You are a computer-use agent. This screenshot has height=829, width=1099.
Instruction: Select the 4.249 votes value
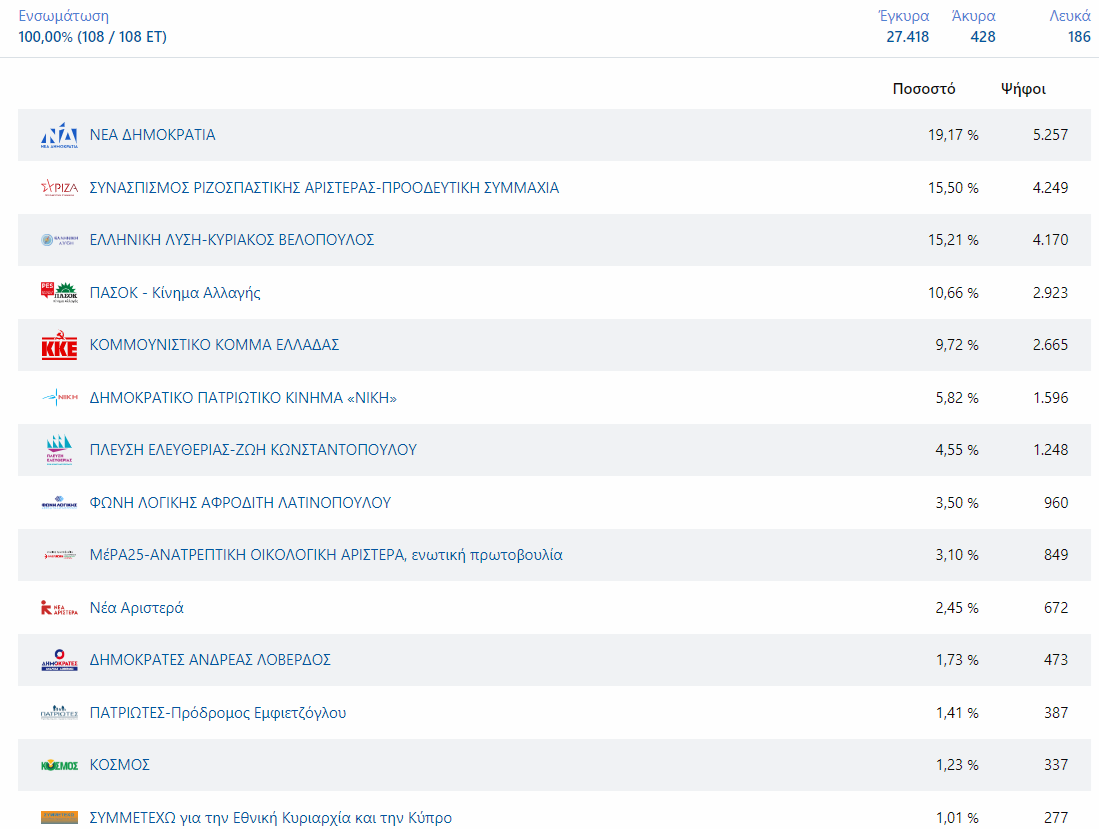[x=1050, y=188]
